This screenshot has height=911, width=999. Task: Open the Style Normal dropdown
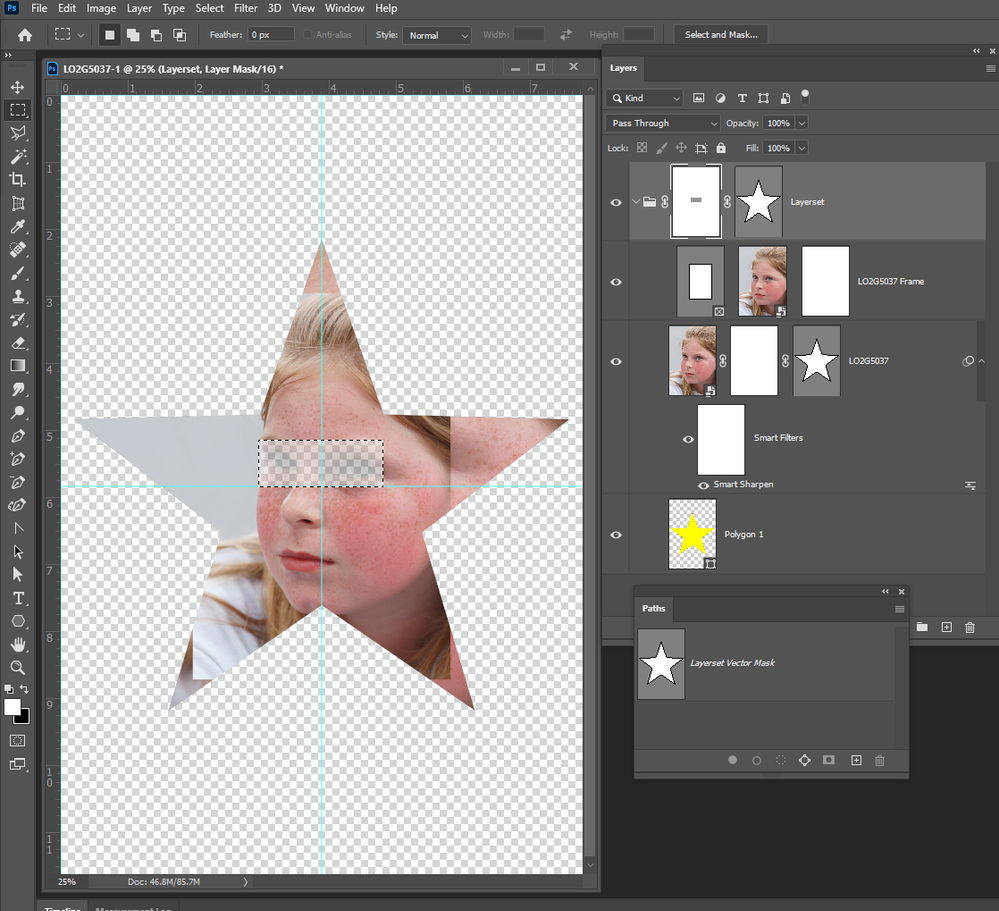coord(437,35)
